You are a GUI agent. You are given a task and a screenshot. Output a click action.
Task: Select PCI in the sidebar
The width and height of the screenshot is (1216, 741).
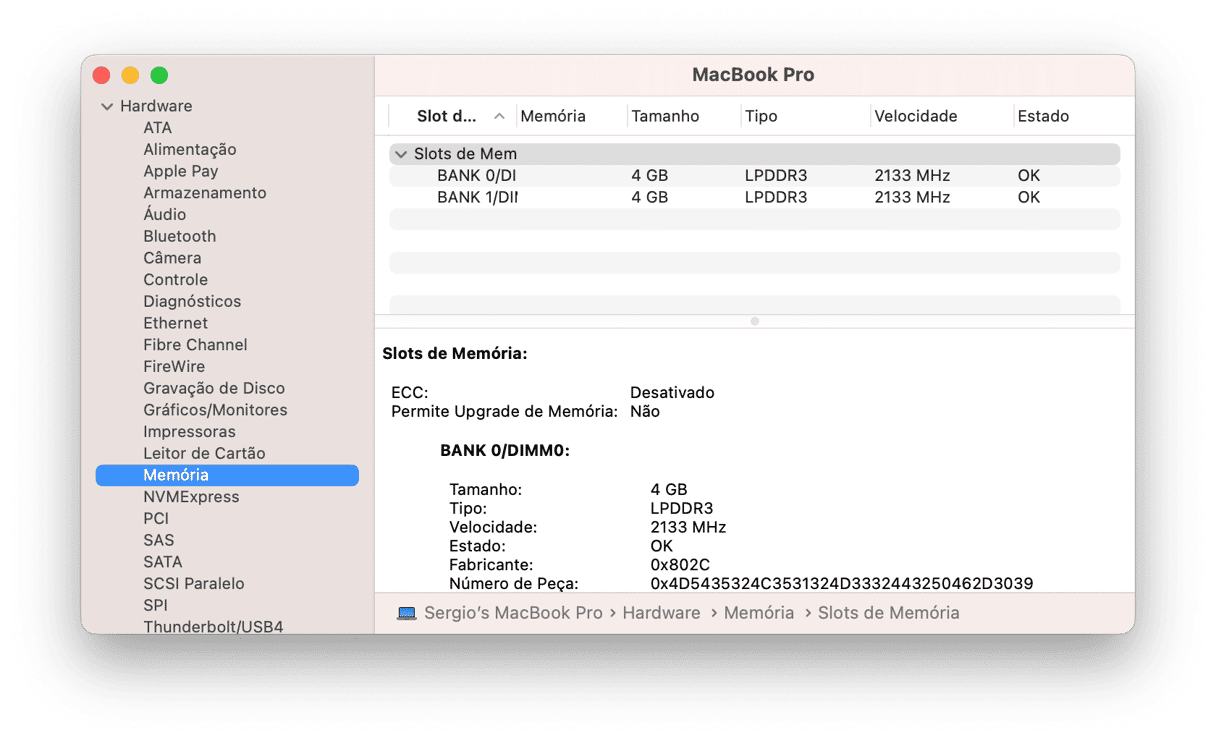click(156, 518)
